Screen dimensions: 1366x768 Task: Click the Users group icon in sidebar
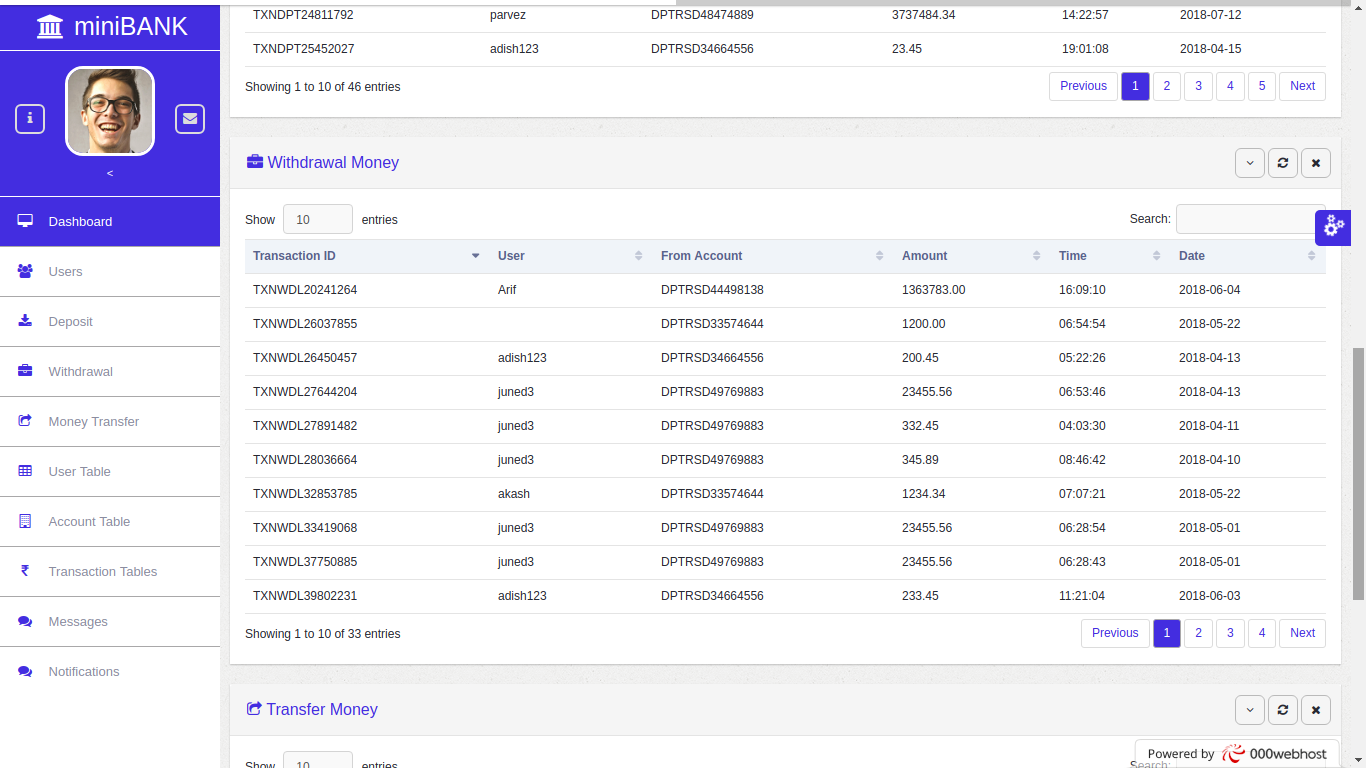click(25, 271)
